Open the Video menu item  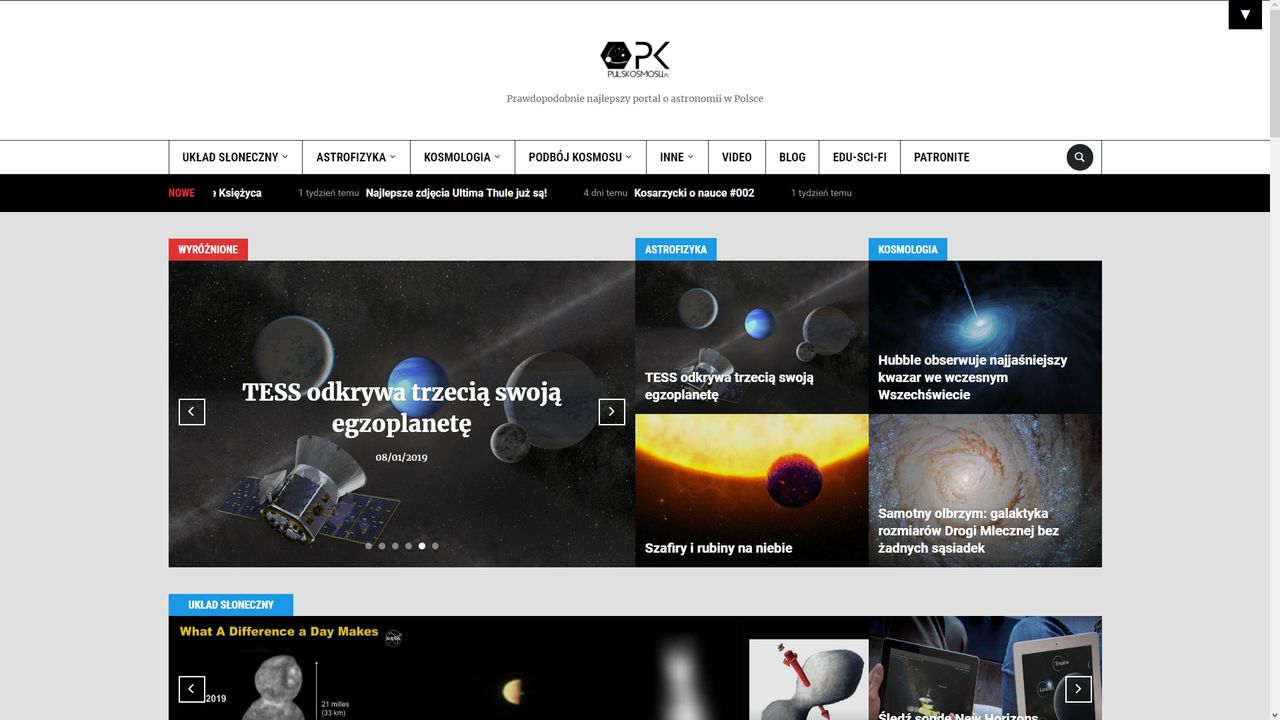tap(737, 157)
